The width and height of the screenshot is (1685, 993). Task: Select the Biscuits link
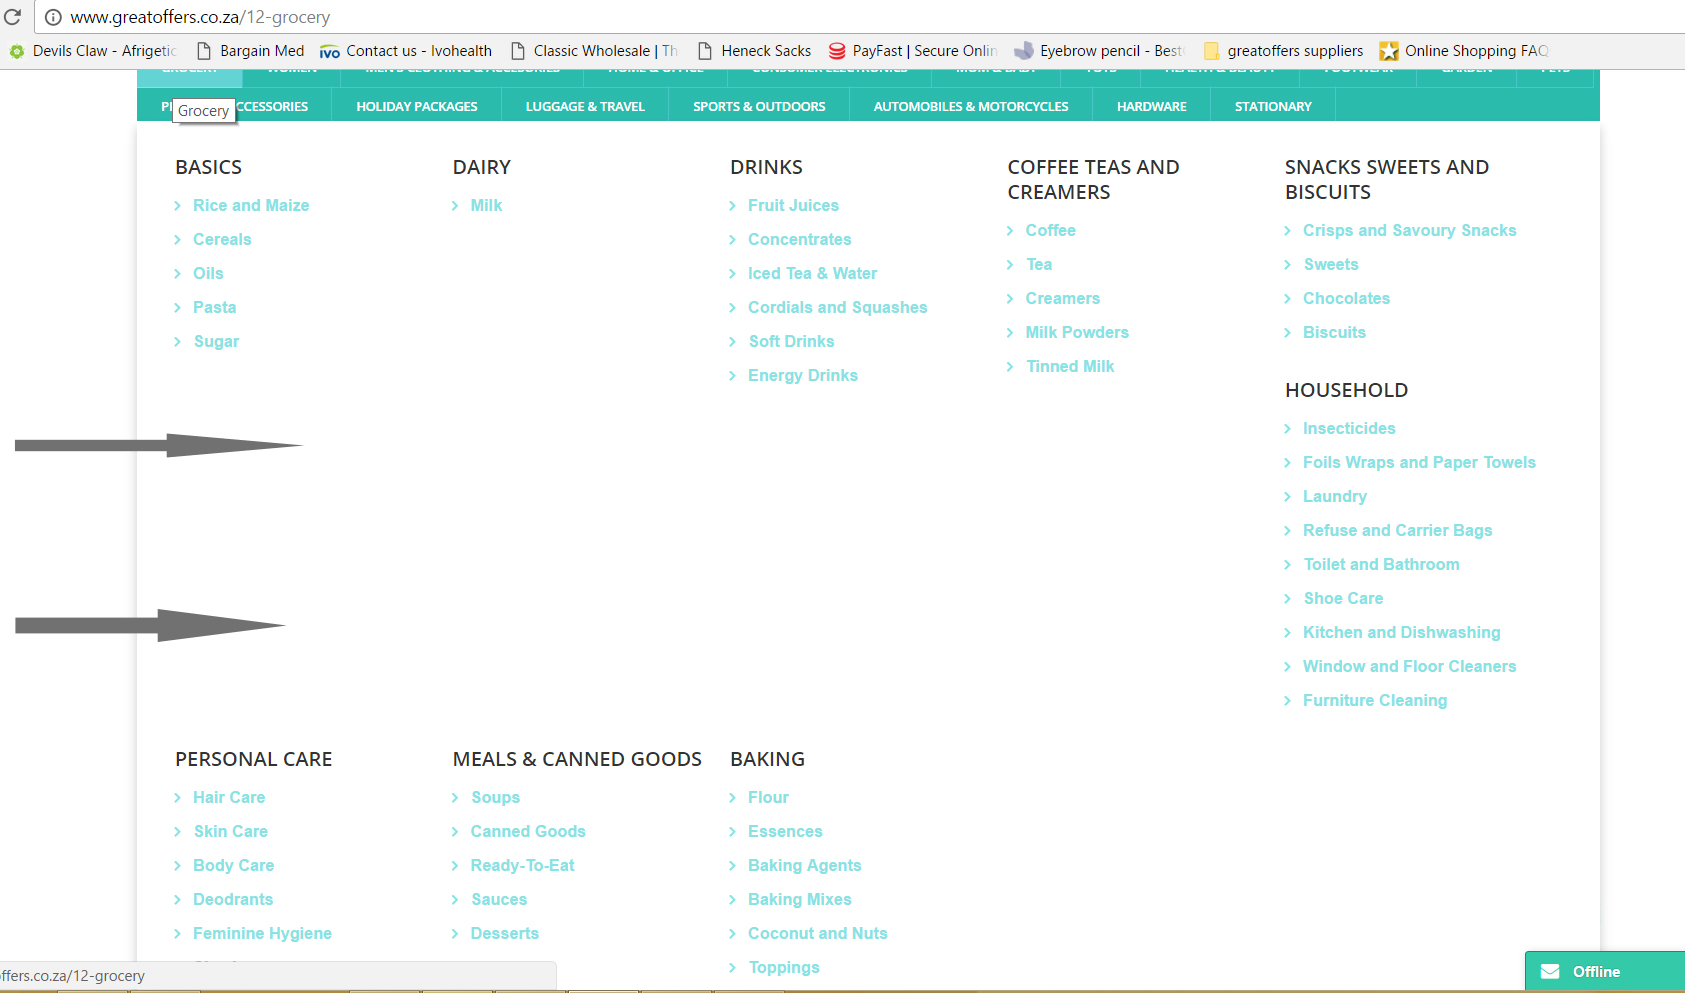tap(1334, 332)
